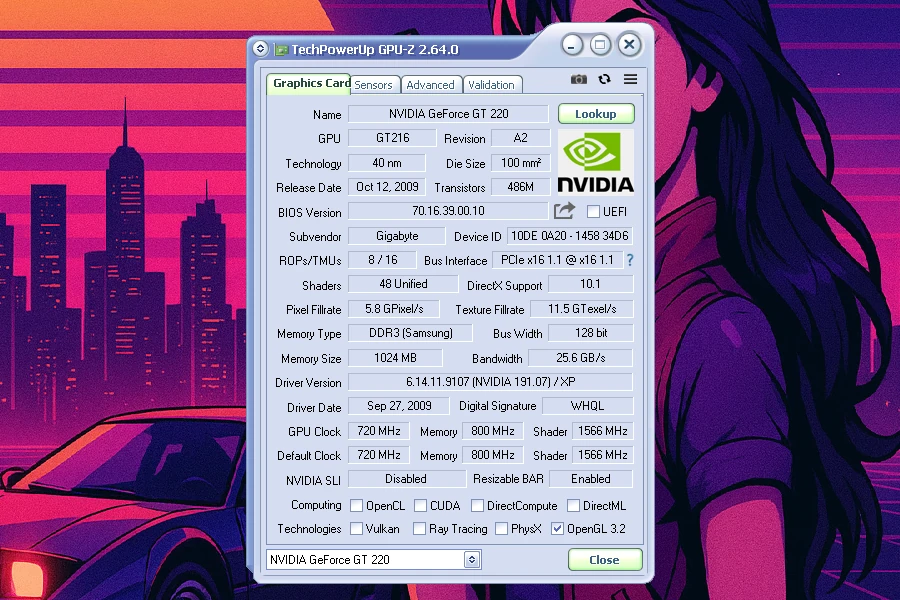Click the GPU-Z title bar app icon

(x=281, y=50)
